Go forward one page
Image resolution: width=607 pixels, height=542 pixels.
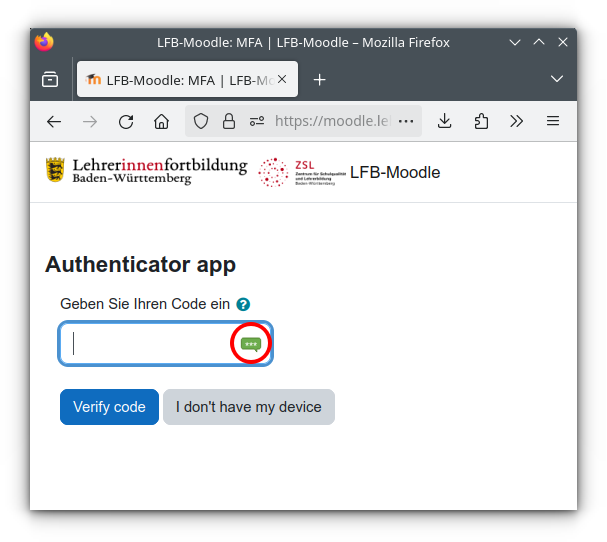tap(90, 122)
